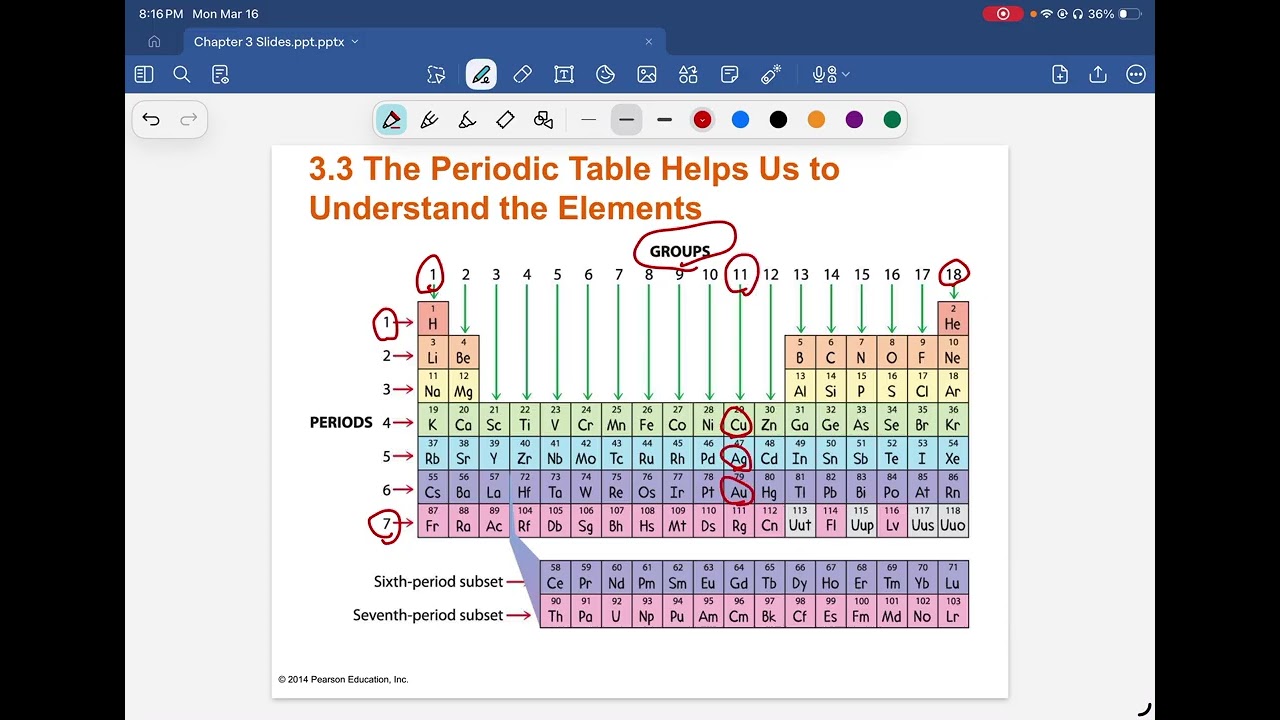Tap the slide title heading text
The image size is (1280, 720).
[574, 188]
